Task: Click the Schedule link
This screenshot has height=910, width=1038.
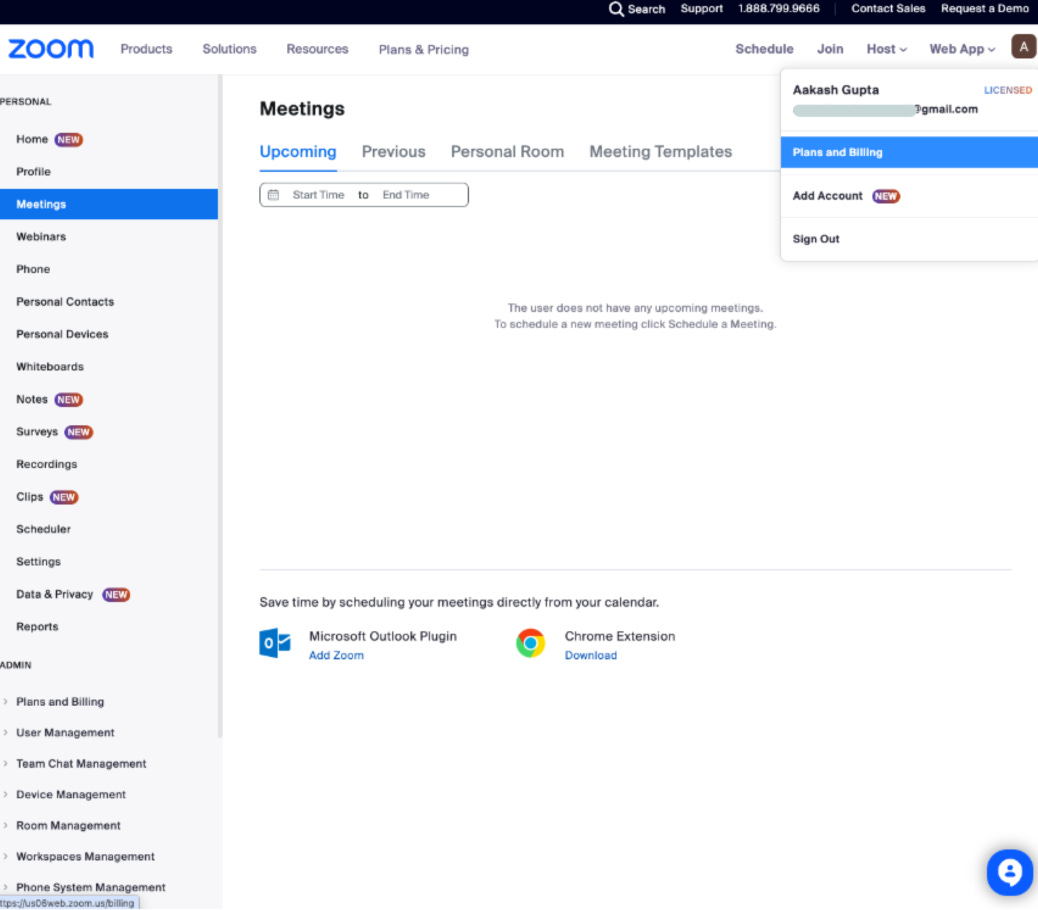Action: pos(764,49)
